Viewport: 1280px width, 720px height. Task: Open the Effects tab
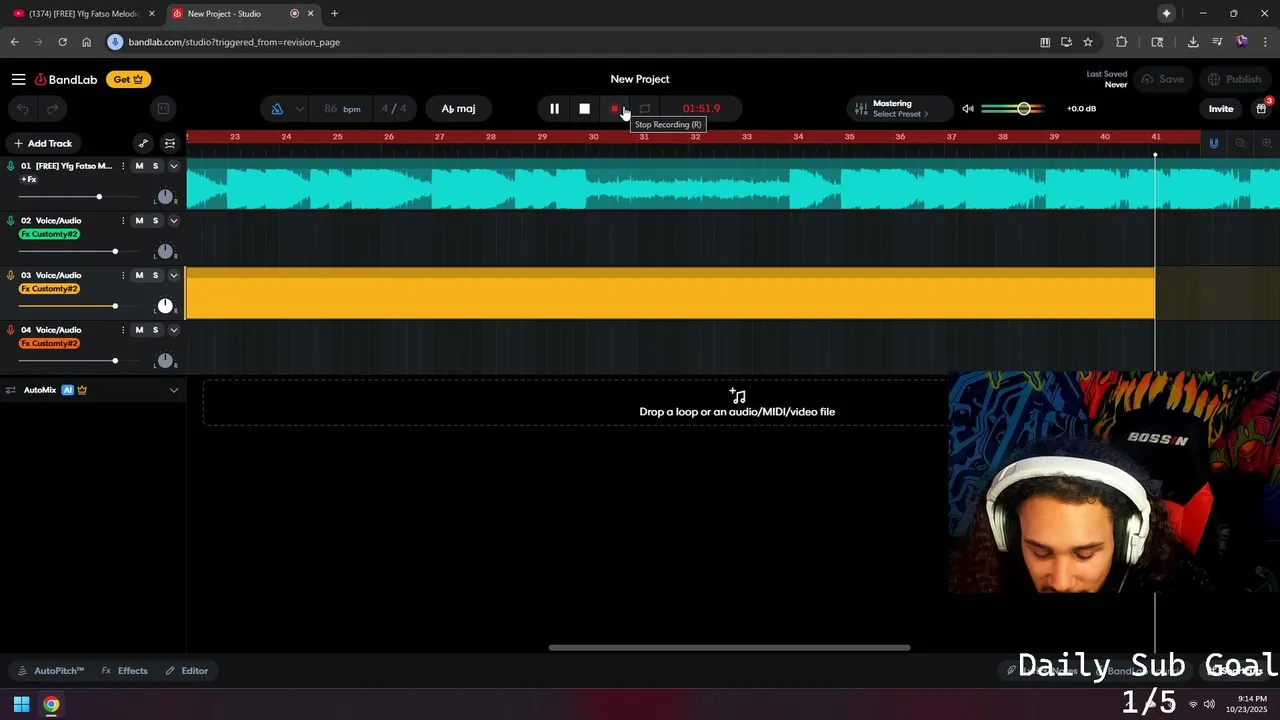125,671
